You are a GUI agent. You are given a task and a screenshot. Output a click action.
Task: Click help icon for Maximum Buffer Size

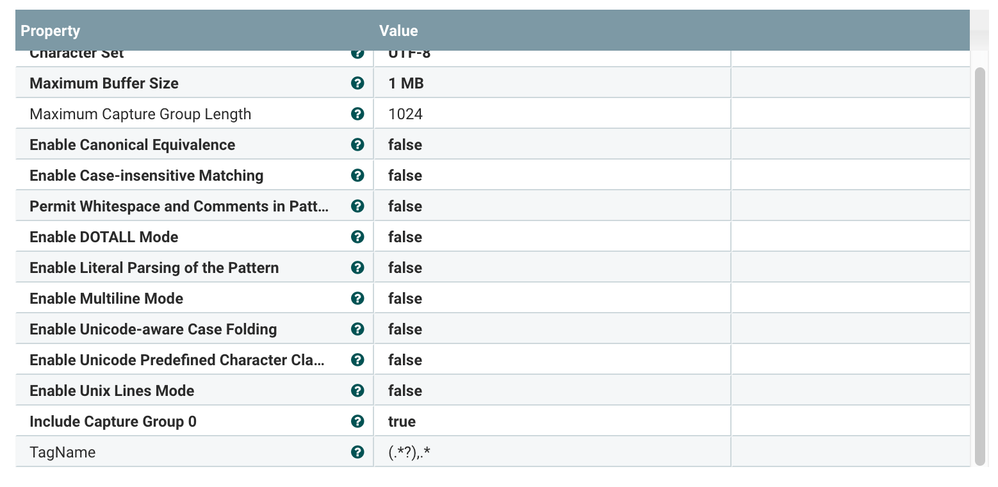357,83
